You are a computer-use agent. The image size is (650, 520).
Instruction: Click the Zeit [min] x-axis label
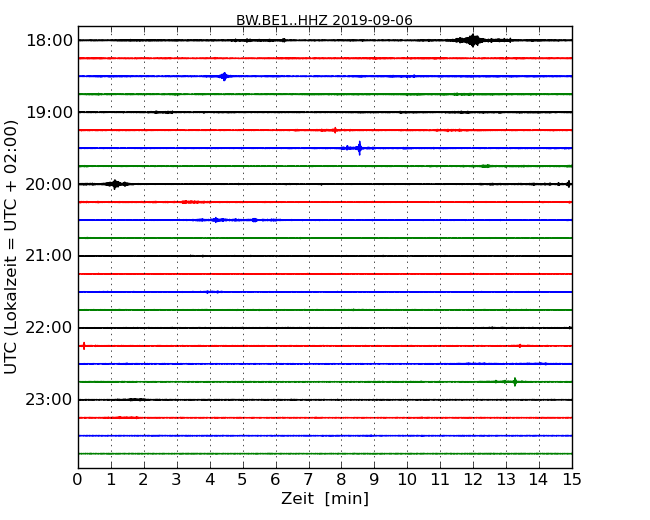coord(325,498)
